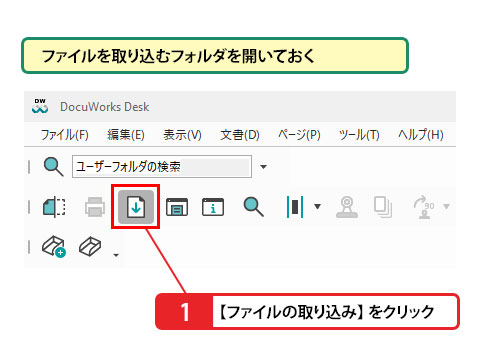Open the 文書(D) menu
480x360 pixels.
pos(240,135)
